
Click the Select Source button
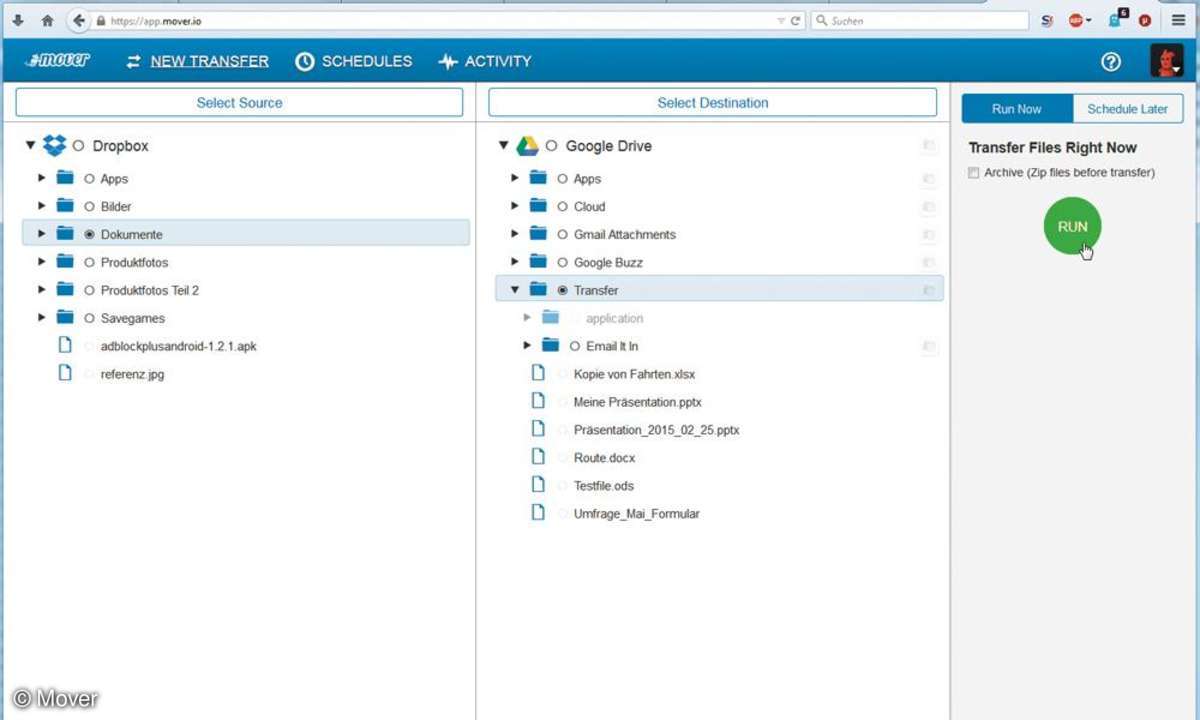coord(239,102)
